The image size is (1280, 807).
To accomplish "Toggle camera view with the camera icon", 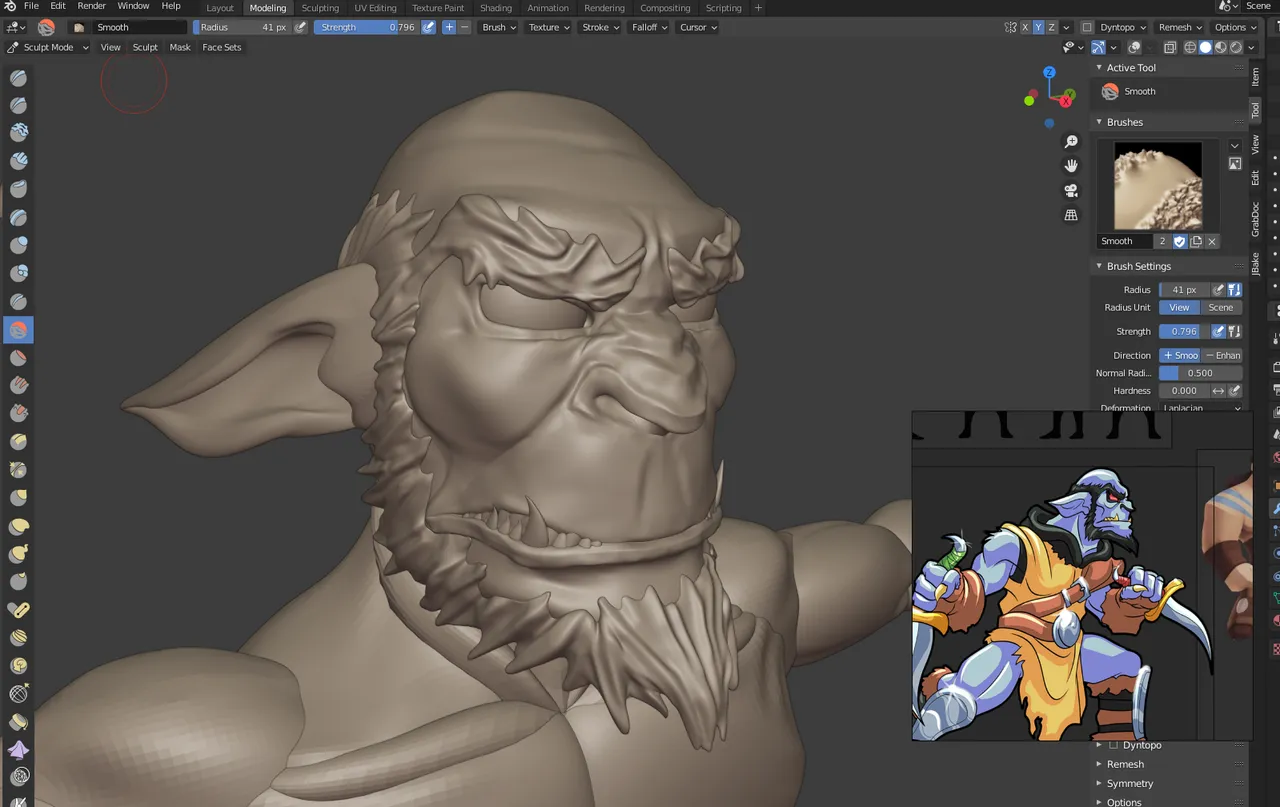I will tap(1071, 190).
